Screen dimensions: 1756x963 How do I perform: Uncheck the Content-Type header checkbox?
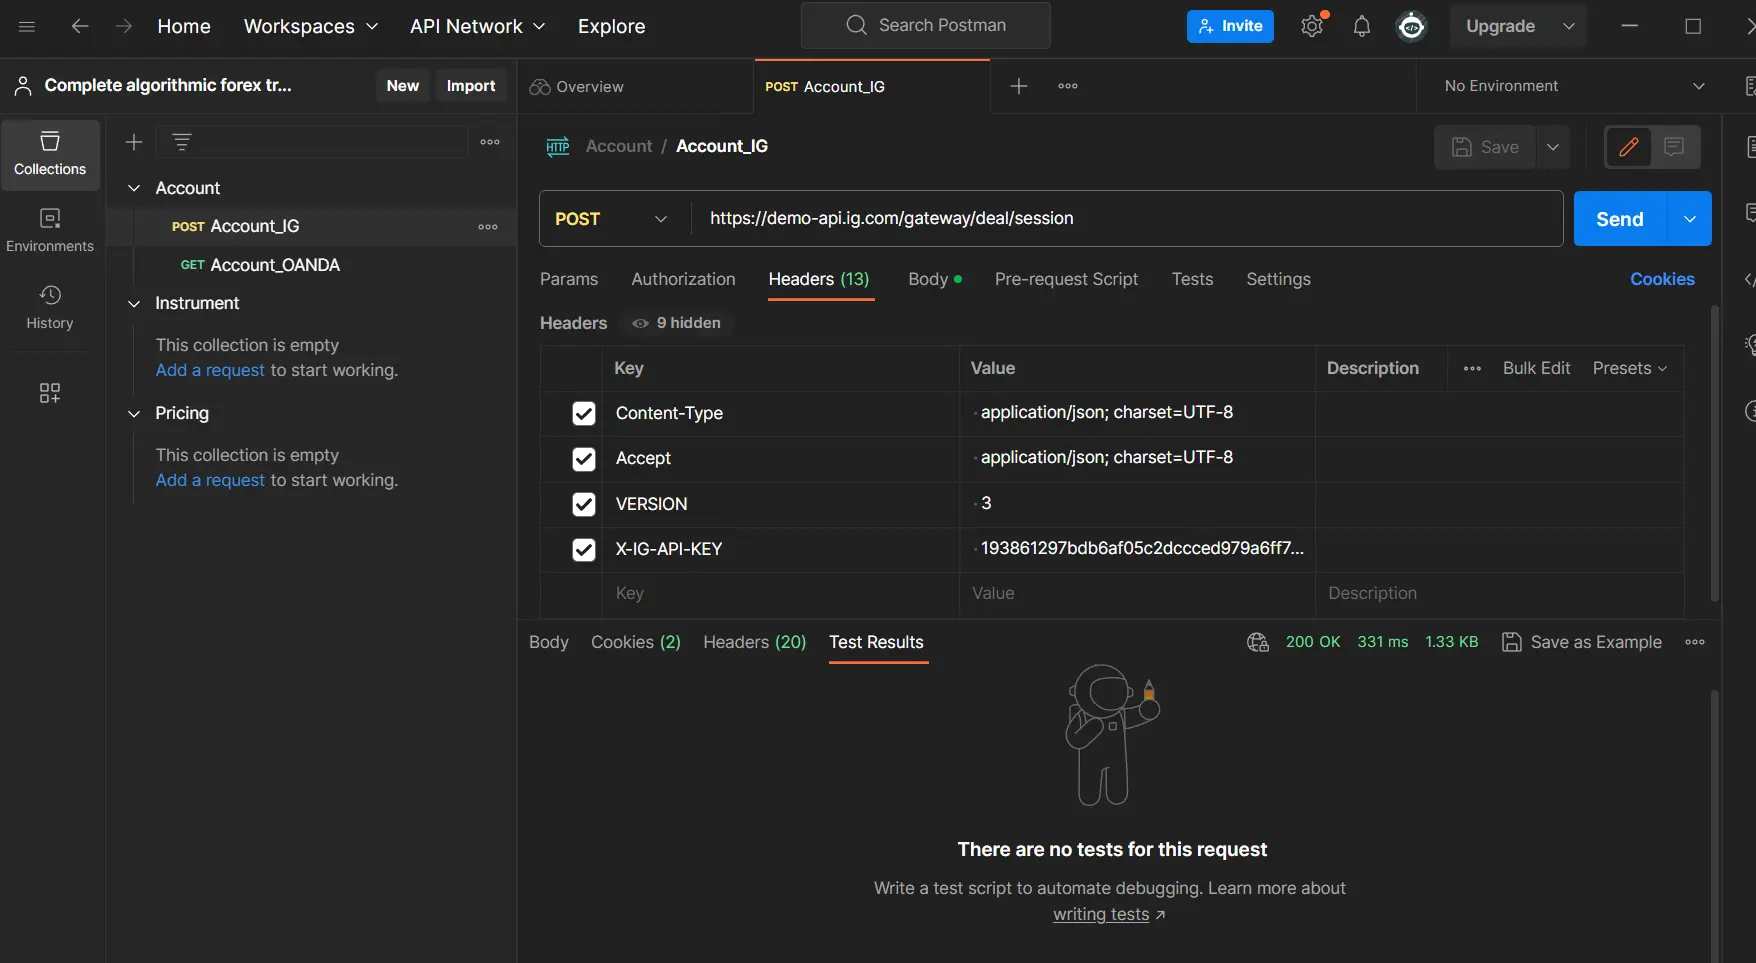click(584, 413)
